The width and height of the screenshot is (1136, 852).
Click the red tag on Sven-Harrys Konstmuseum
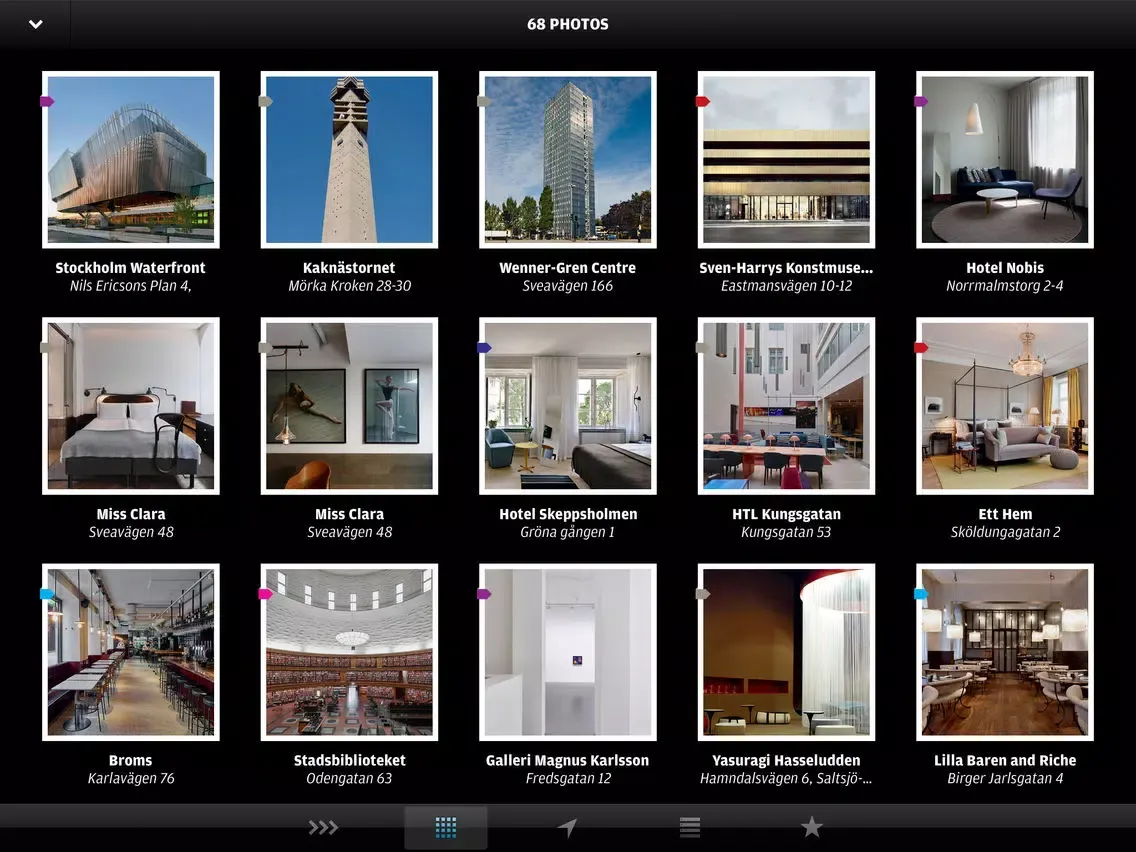[x=703, y=101]
